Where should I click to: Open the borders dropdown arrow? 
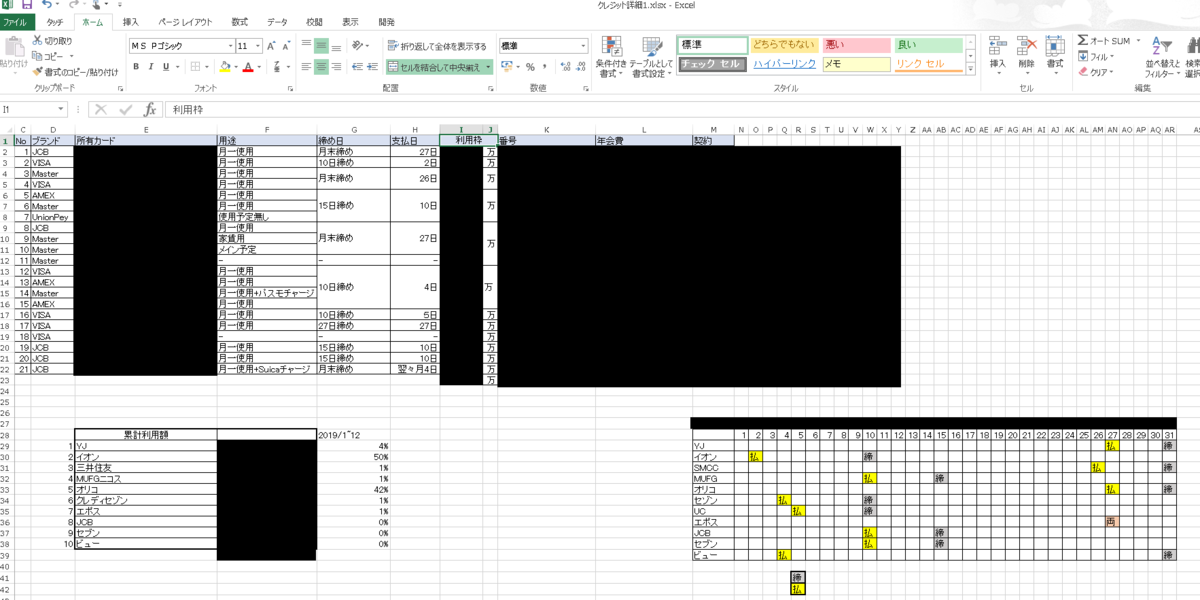pyautogui.click(x=206, y=67)
